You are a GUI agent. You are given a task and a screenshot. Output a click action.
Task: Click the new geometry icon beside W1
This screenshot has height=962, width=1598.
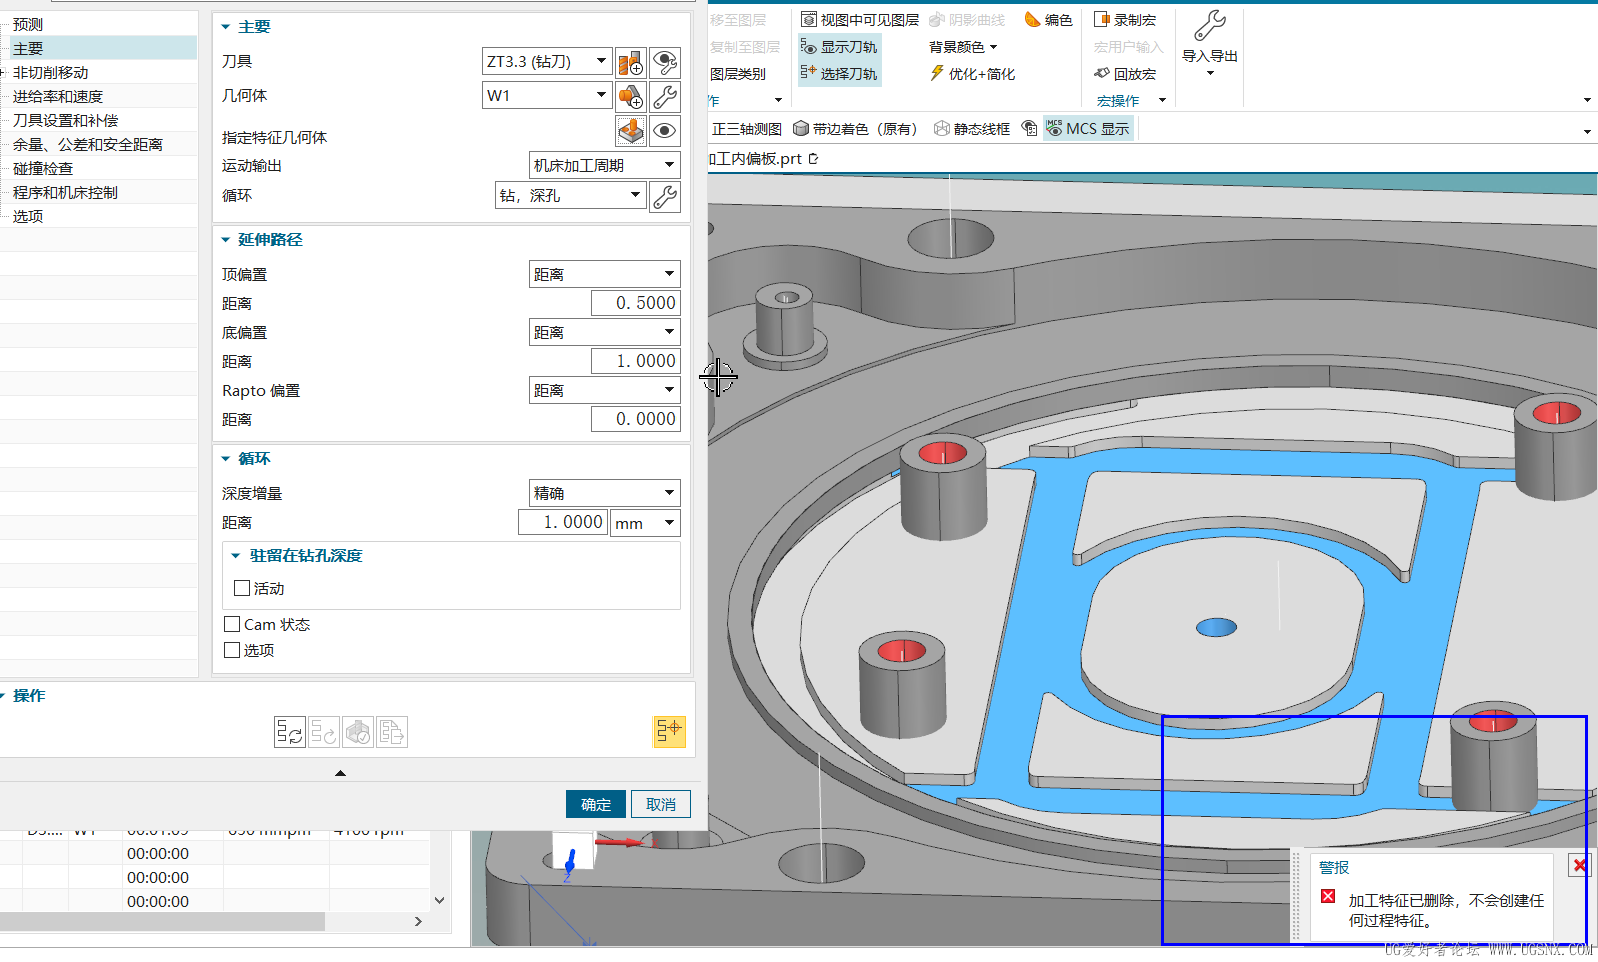[x=630, y=97]
